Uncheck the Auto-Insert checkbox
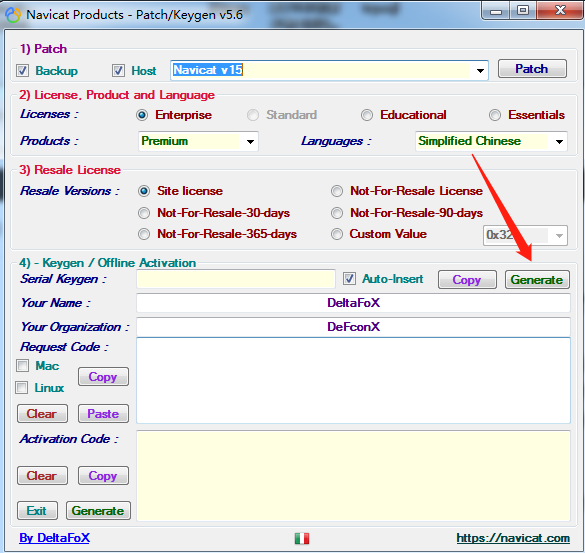Viewport: 585px width, 553px height. (x=349, y=279)
